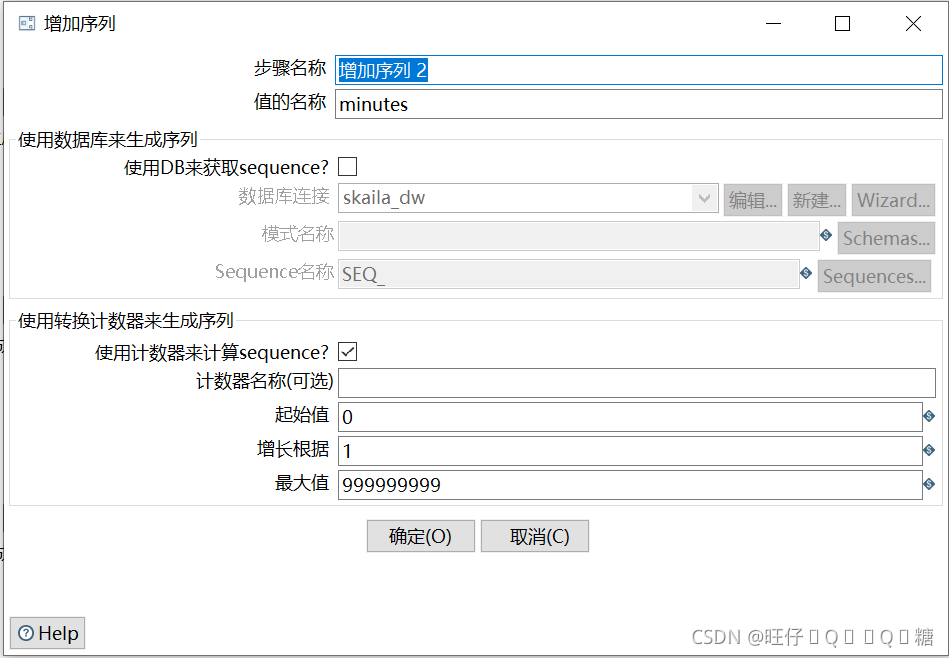Focus the 计数器名称(可选) input field
This screenshot has height=658, width=949.
[637, 383]
